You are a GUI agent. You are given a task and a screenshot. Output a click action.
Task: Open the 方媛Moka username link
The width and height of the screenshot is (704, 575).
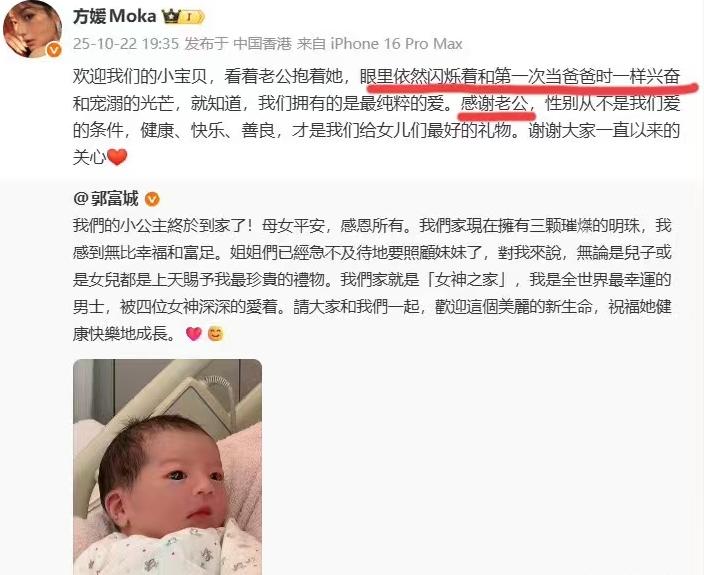(x=114, y=16)
